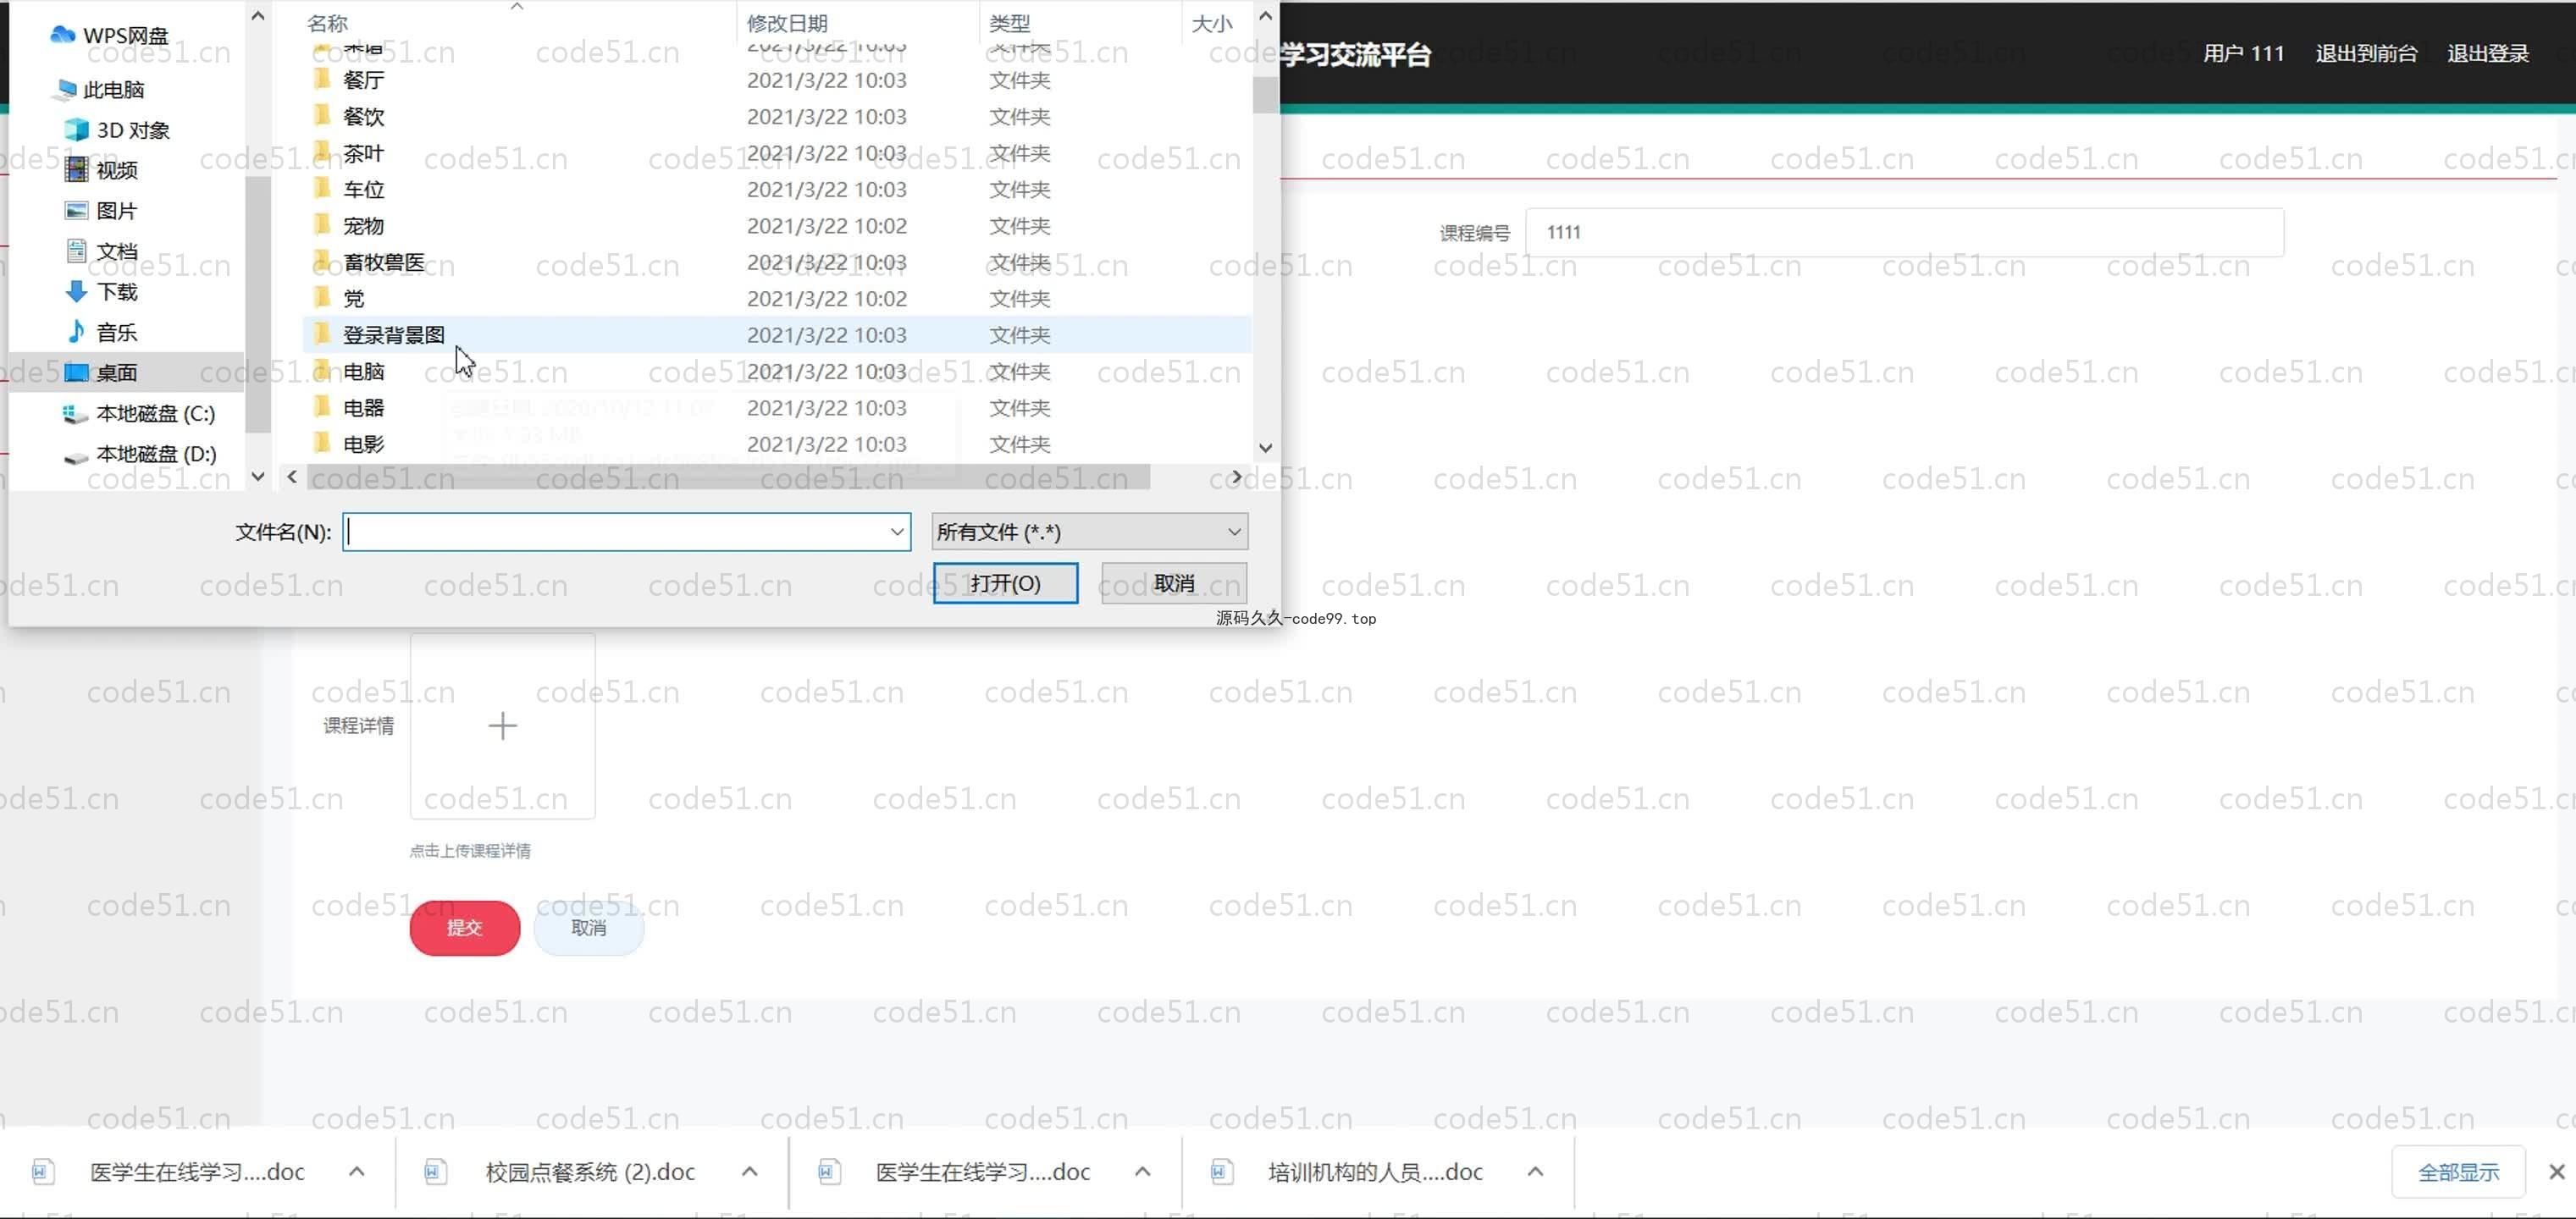Click horizontal scrollbar right arrow in file list
Image resolution: width=2576 pixels, height=1219 pixels.
(x=1236, y=477)
